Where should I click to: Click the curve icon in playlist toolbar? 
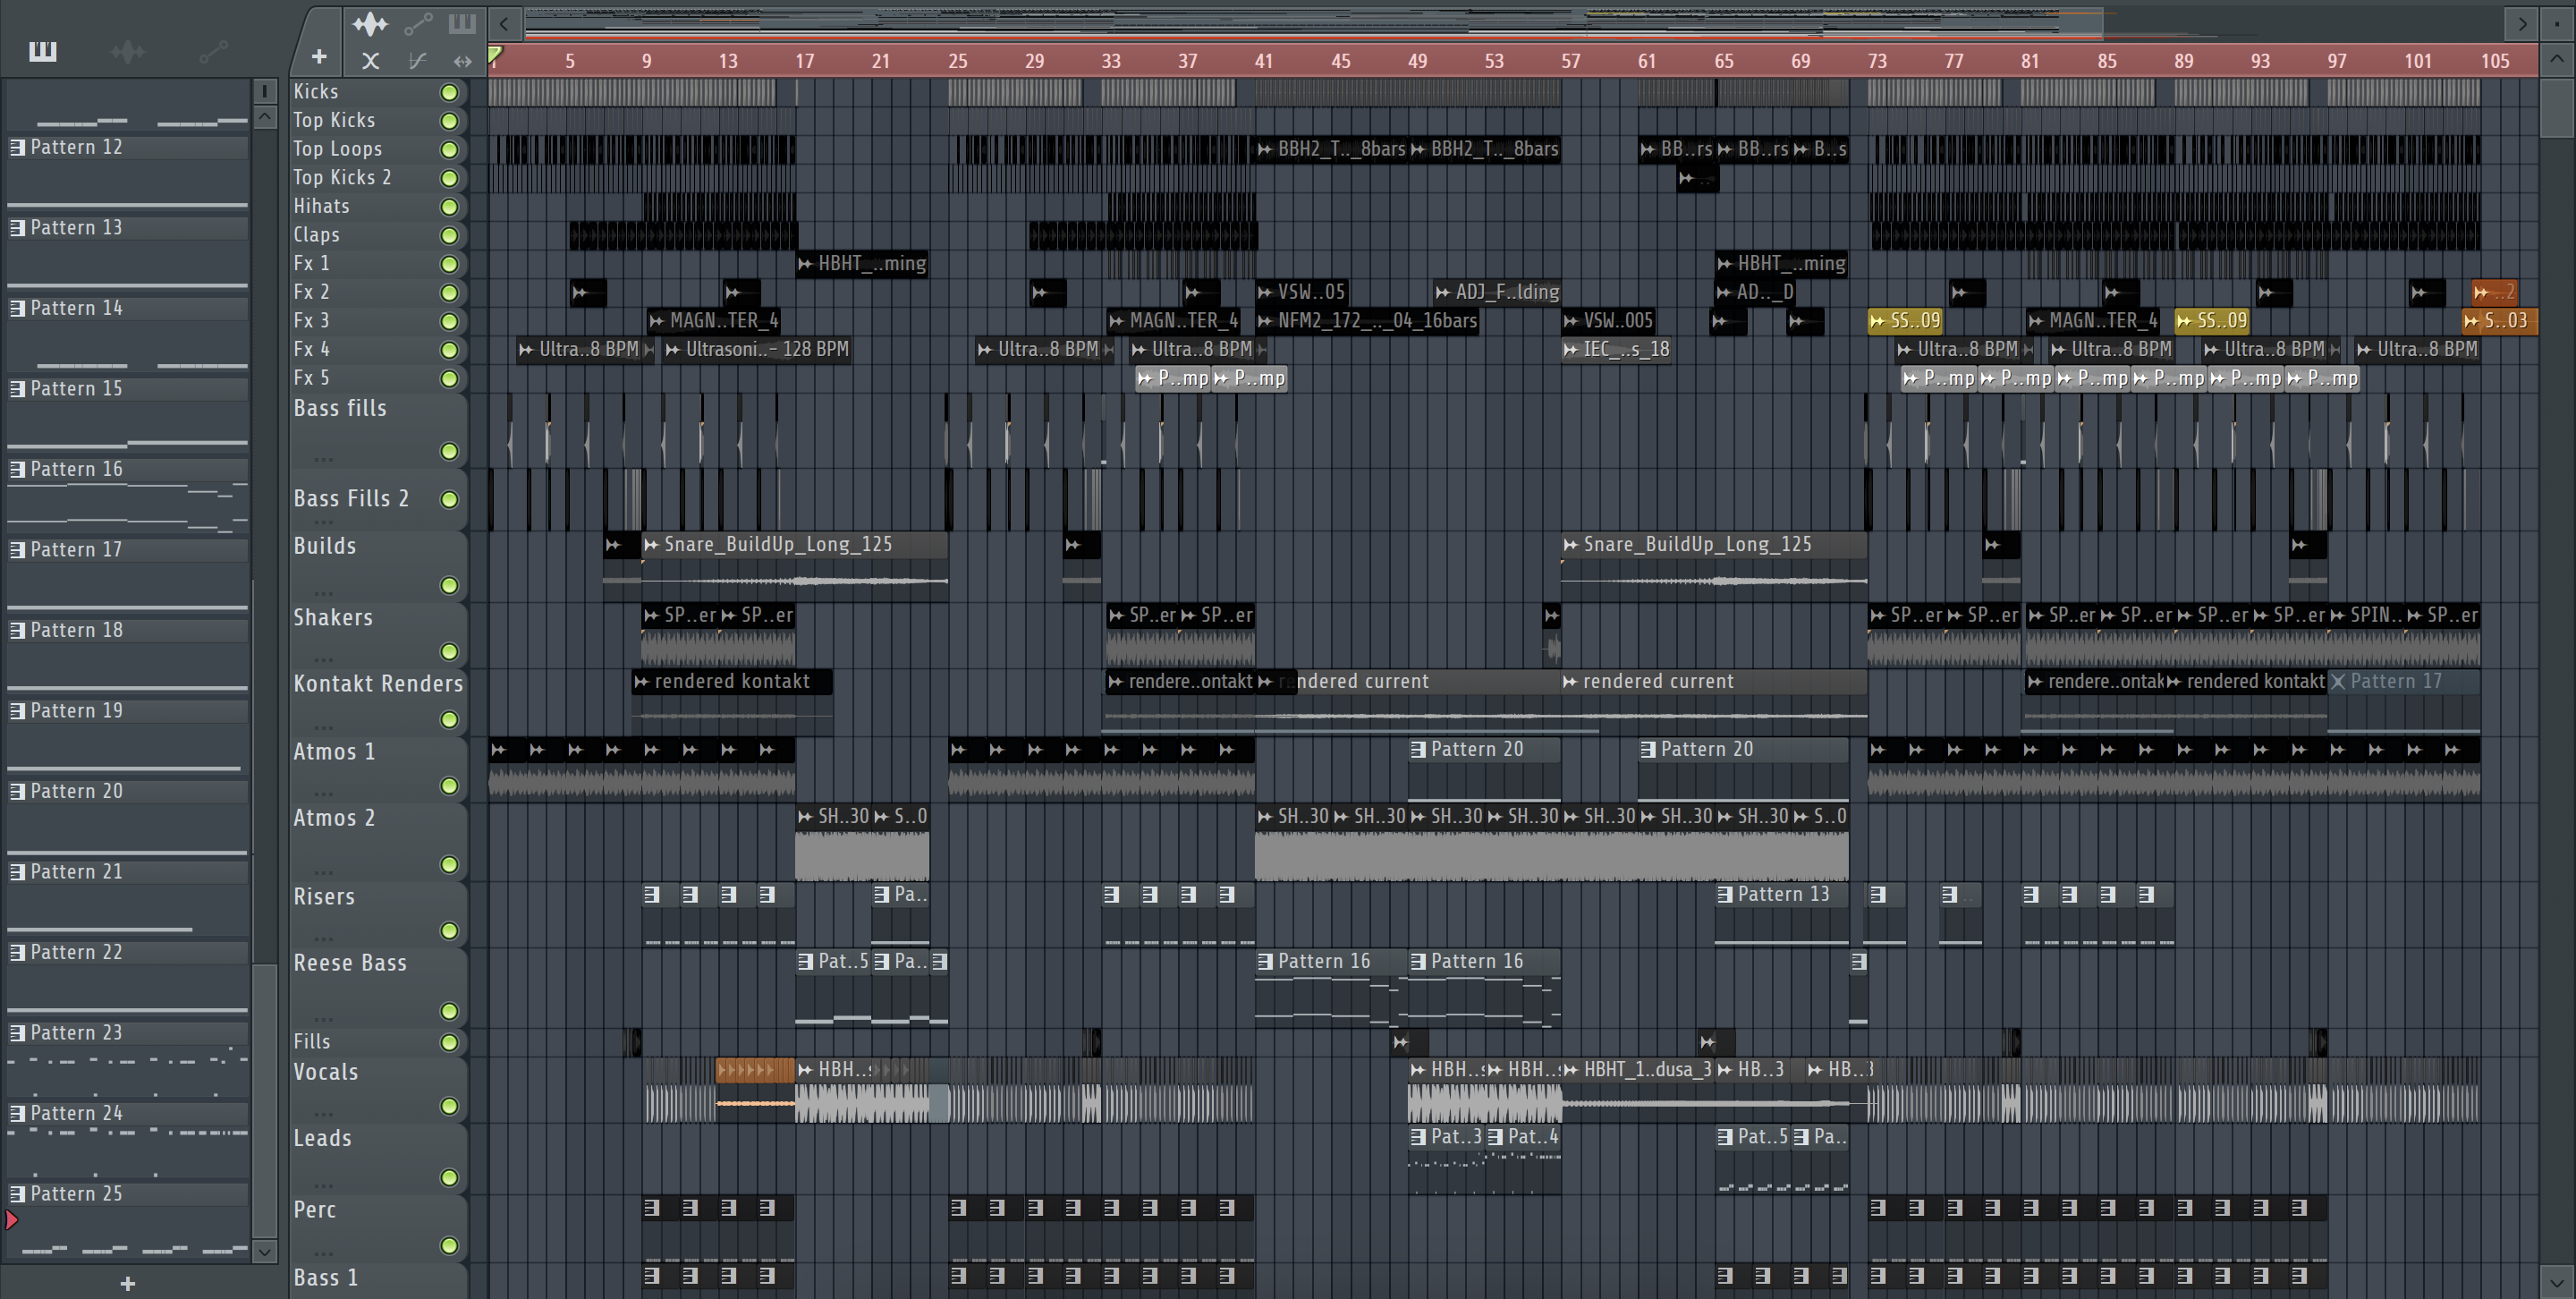pos(418,61)
